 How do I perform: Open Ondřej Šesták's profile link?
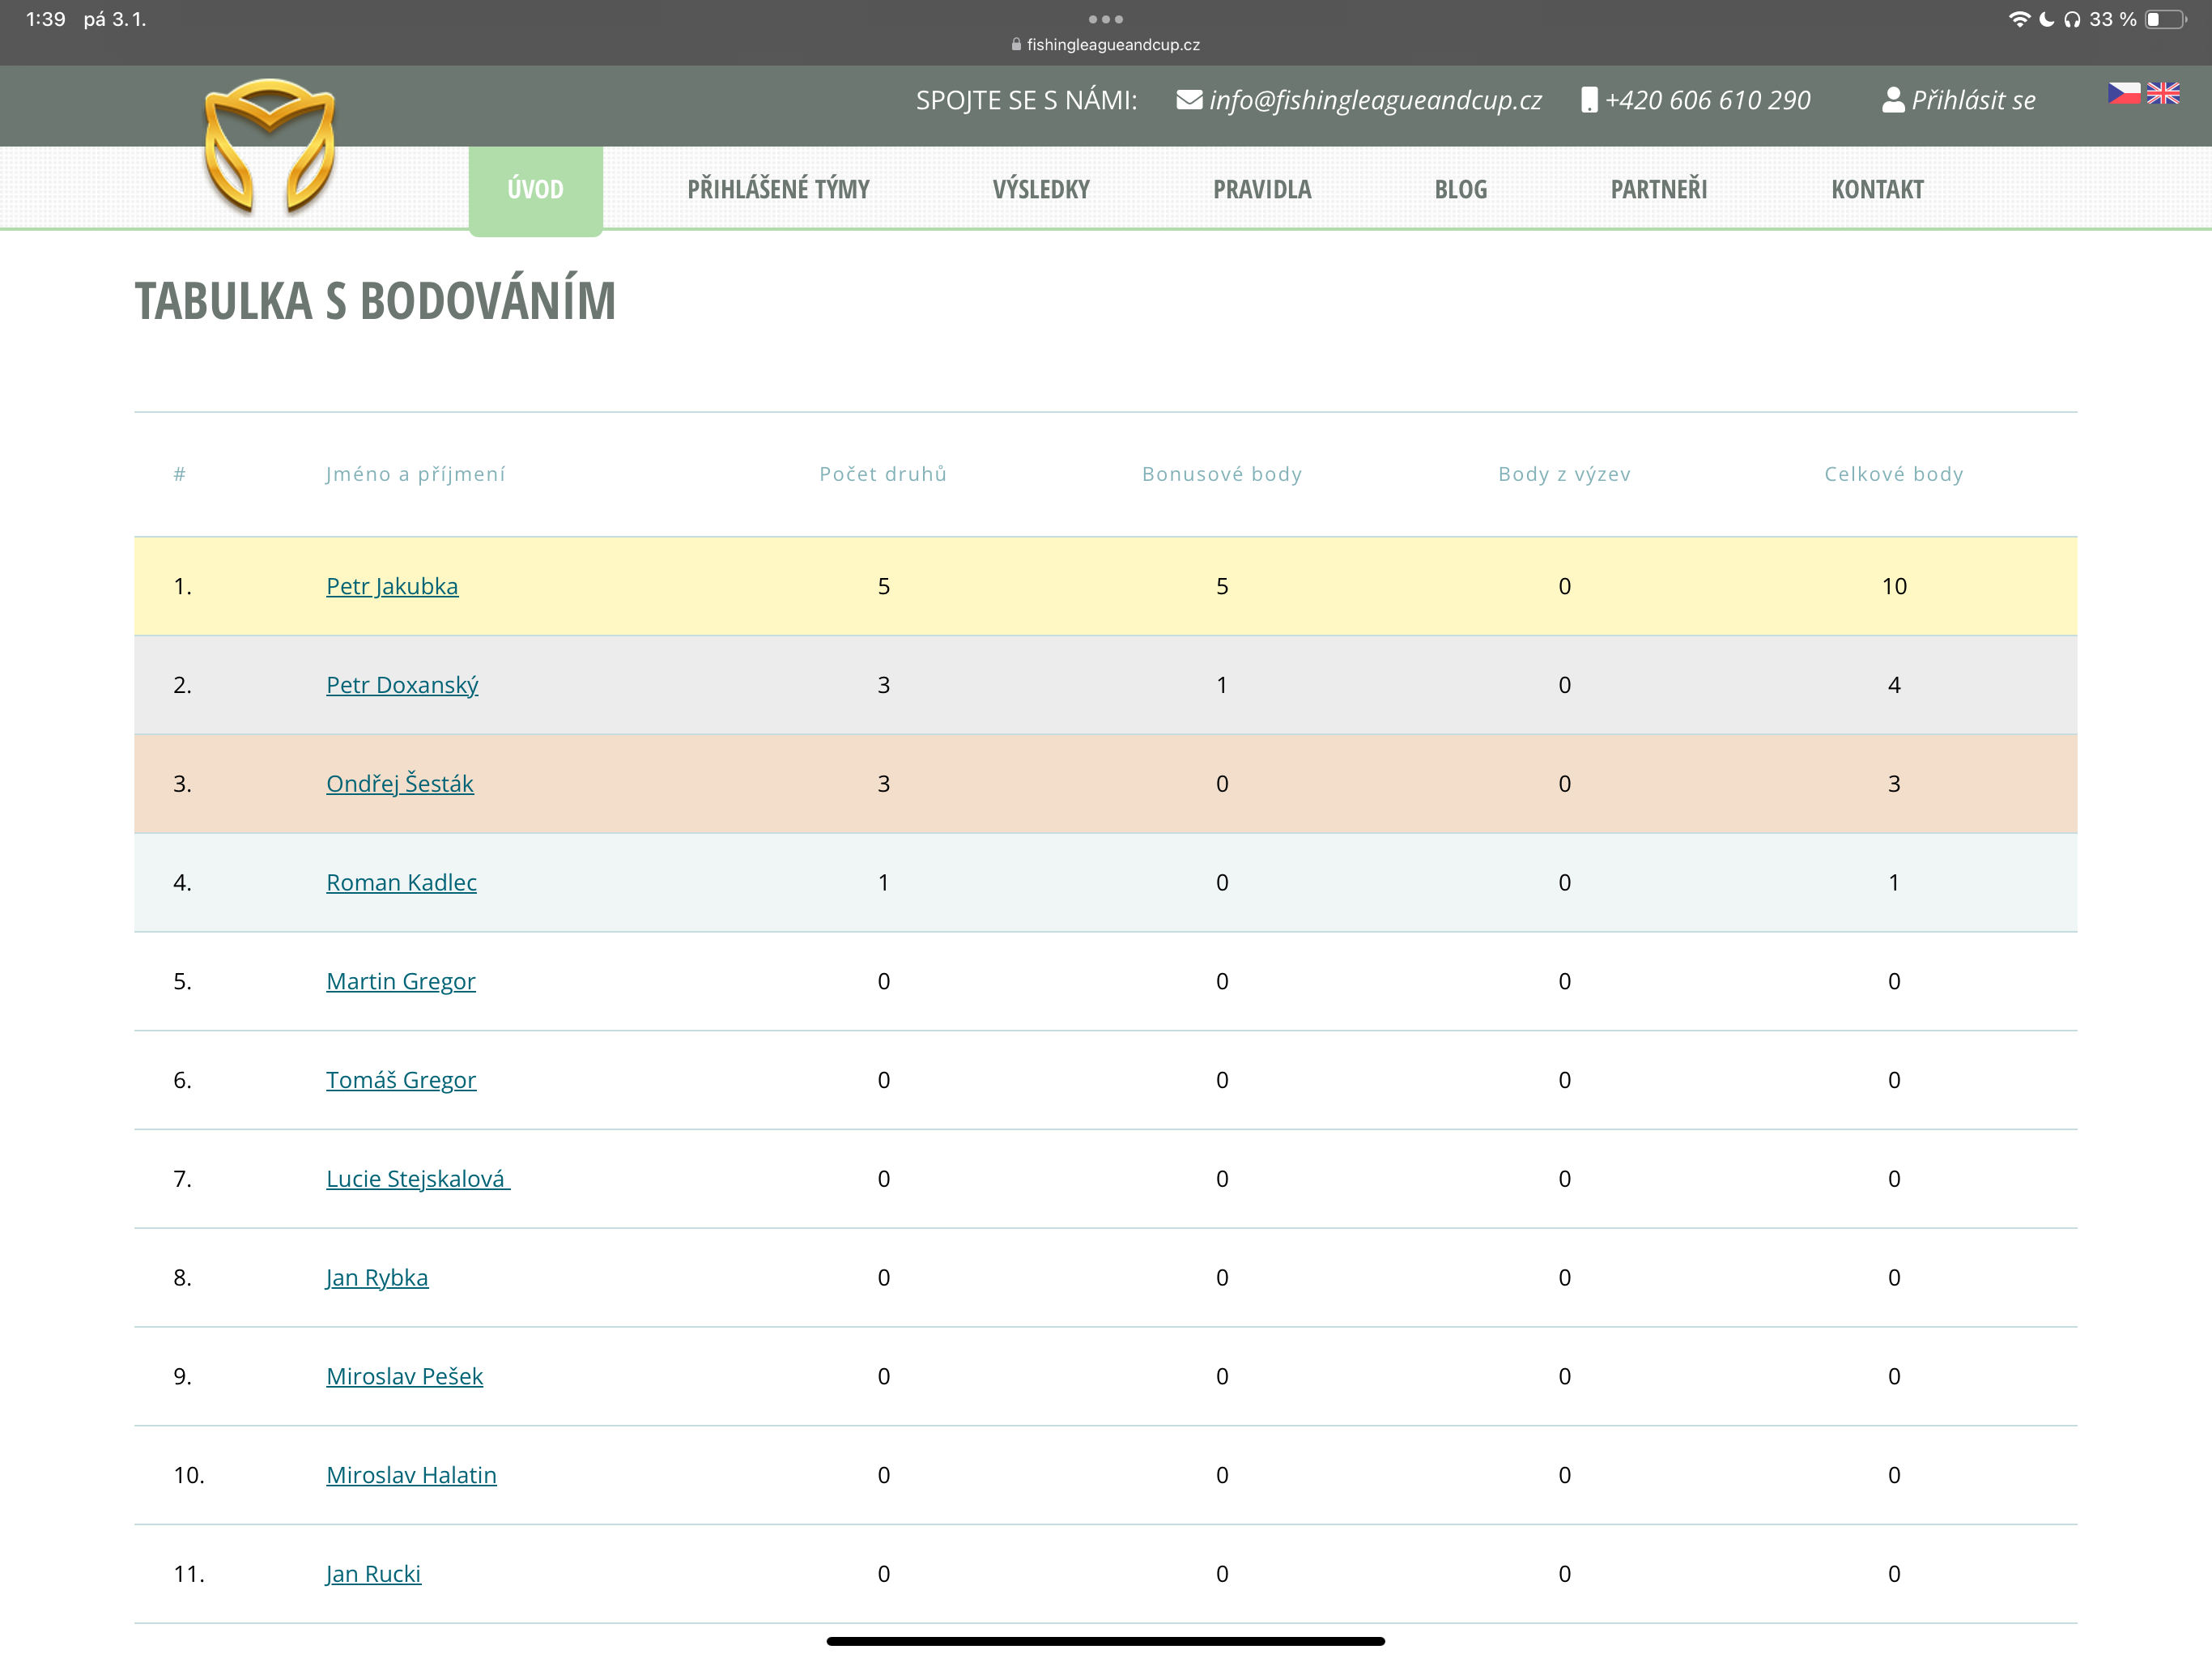coord(399,784)
